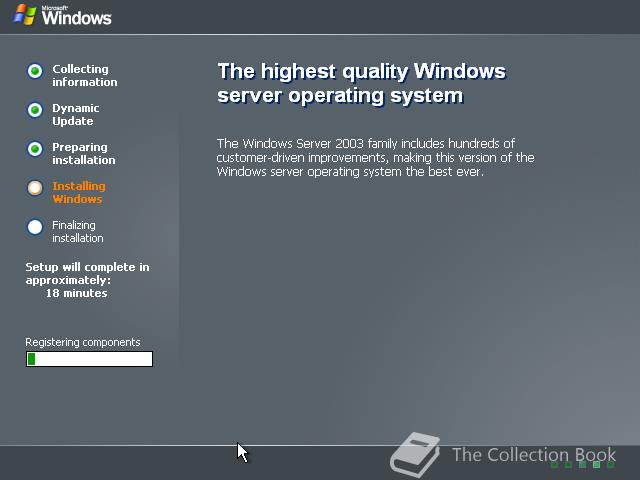Viewport: 640px width, 480px height.
Task: Click the Windows Server 2003 description paragraph
Action: coord(376,158)
